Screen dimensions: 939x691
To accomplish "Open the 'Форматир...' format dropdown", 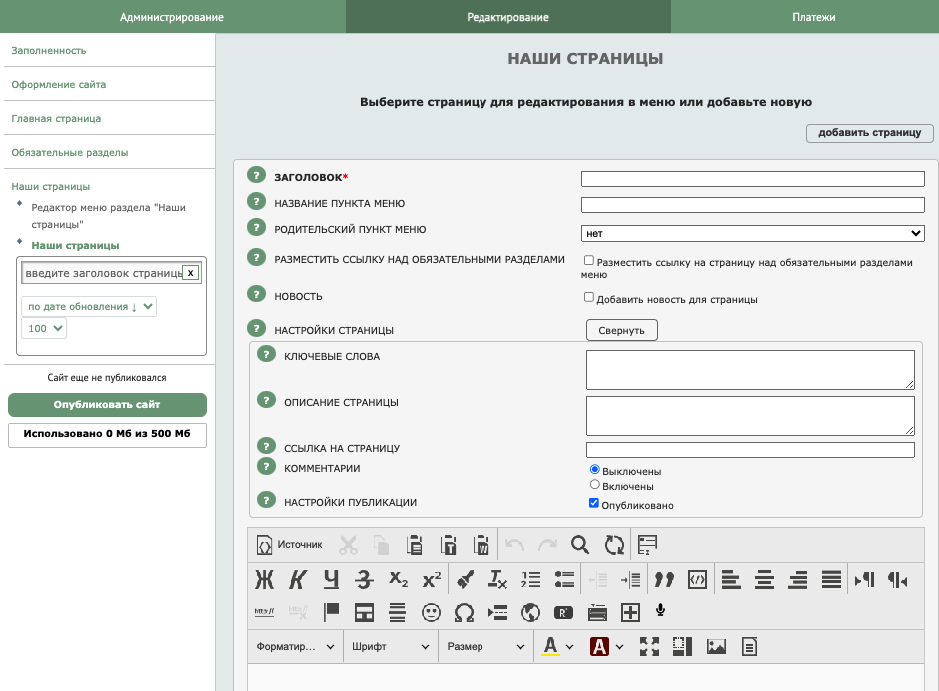I will [x=295, y=646].
